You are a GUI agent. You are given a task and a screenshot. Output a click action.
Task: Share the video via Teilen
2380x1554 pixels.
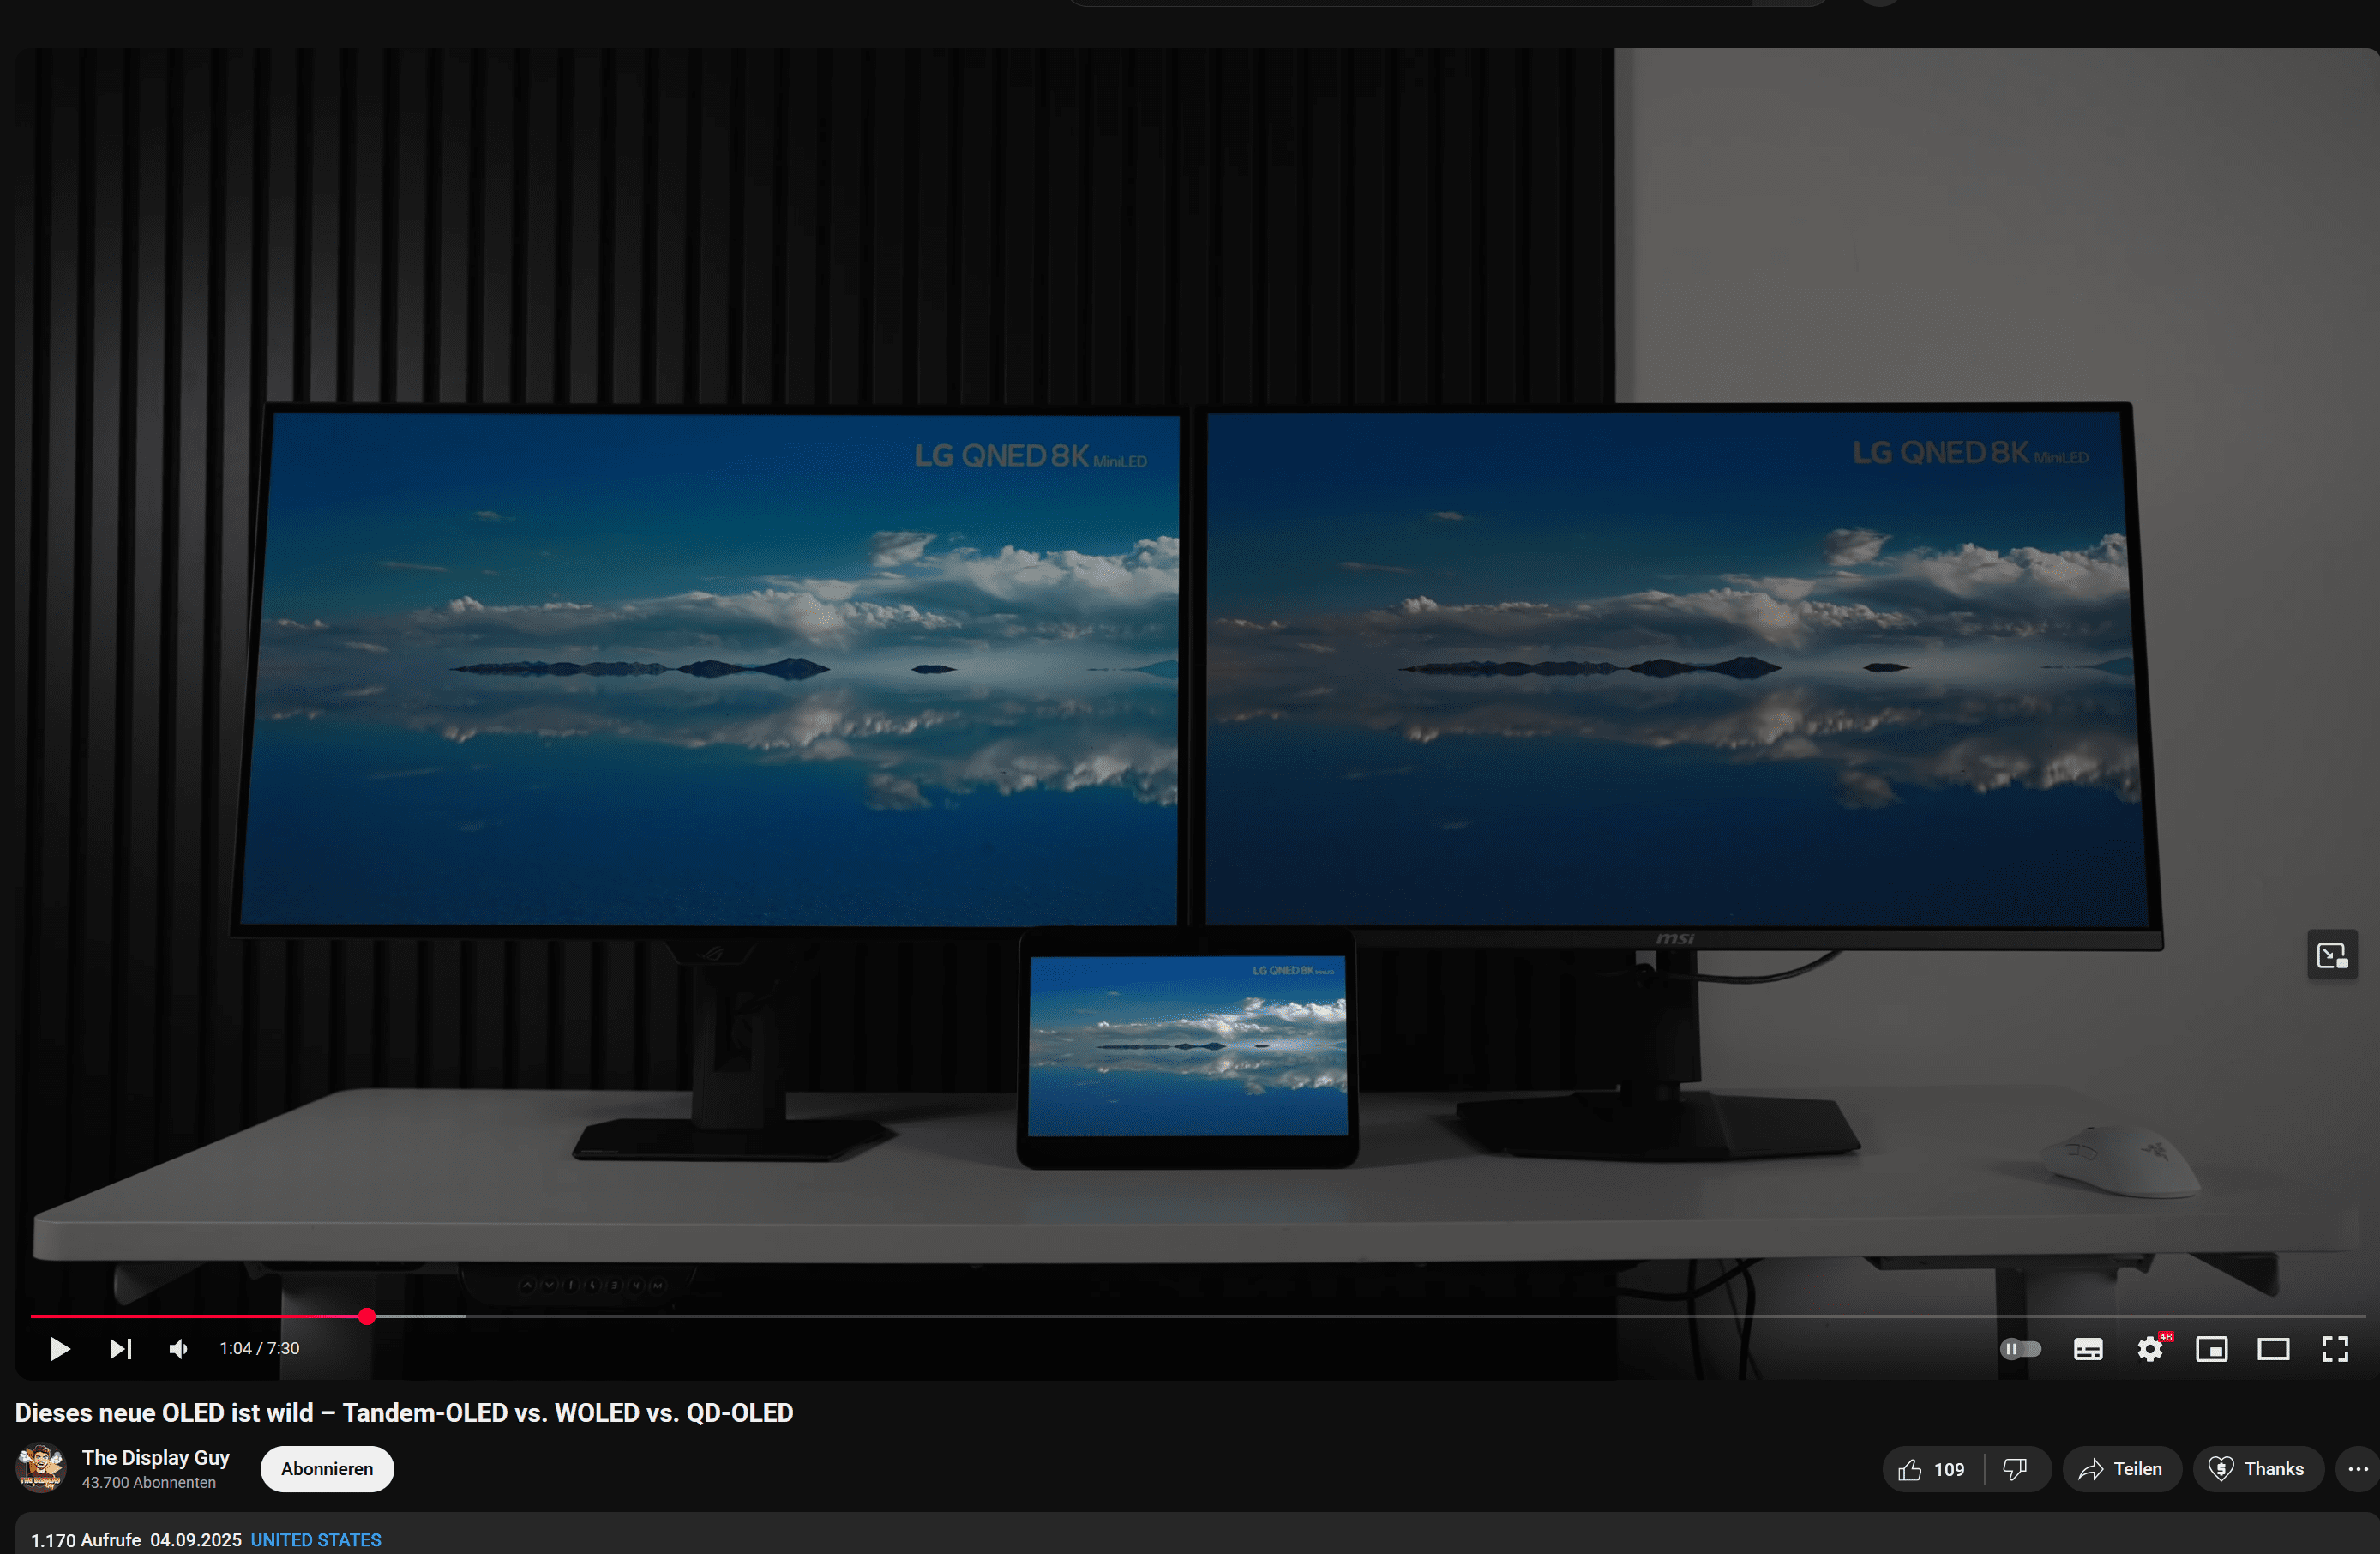coord(2121,1469)
